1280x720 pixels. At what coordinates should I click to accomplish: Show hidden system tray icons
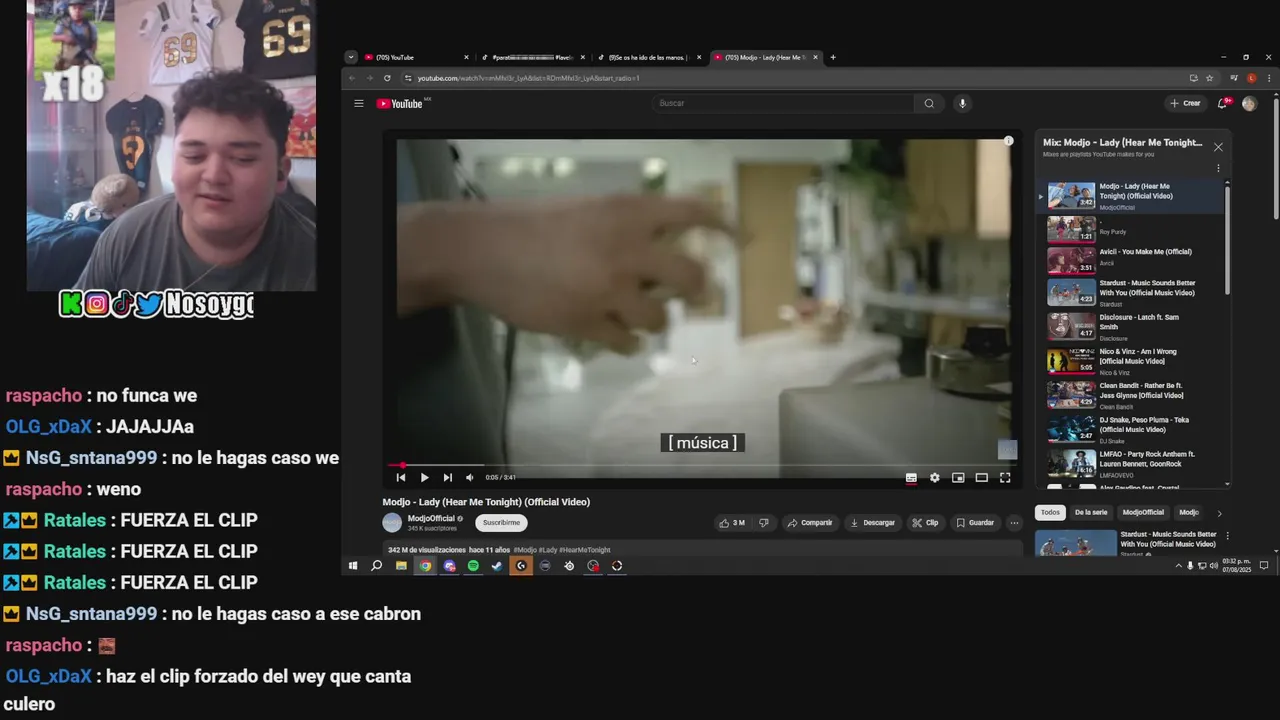1178,566
